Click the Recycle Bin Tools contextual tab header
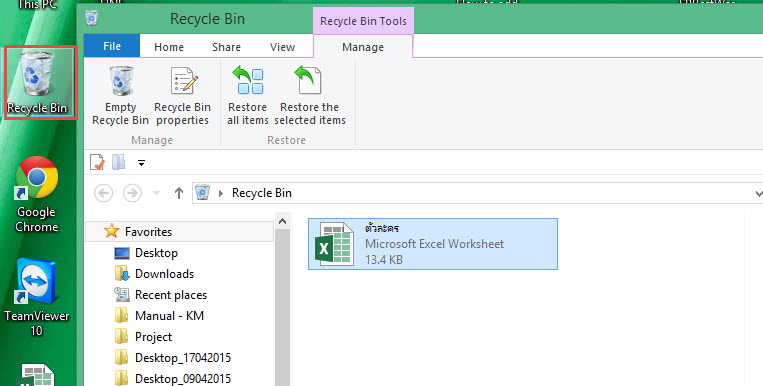 [x=363, y=21]
